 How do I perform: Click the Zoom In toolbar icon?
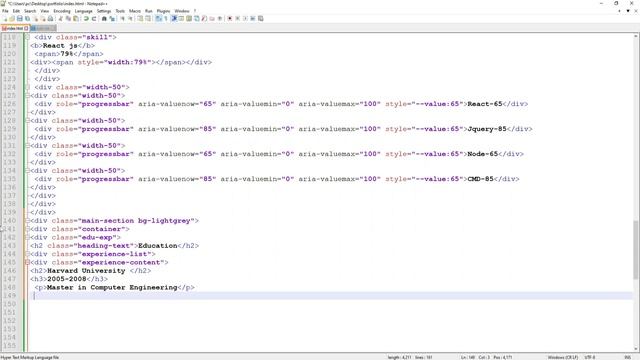click(122, 18)
